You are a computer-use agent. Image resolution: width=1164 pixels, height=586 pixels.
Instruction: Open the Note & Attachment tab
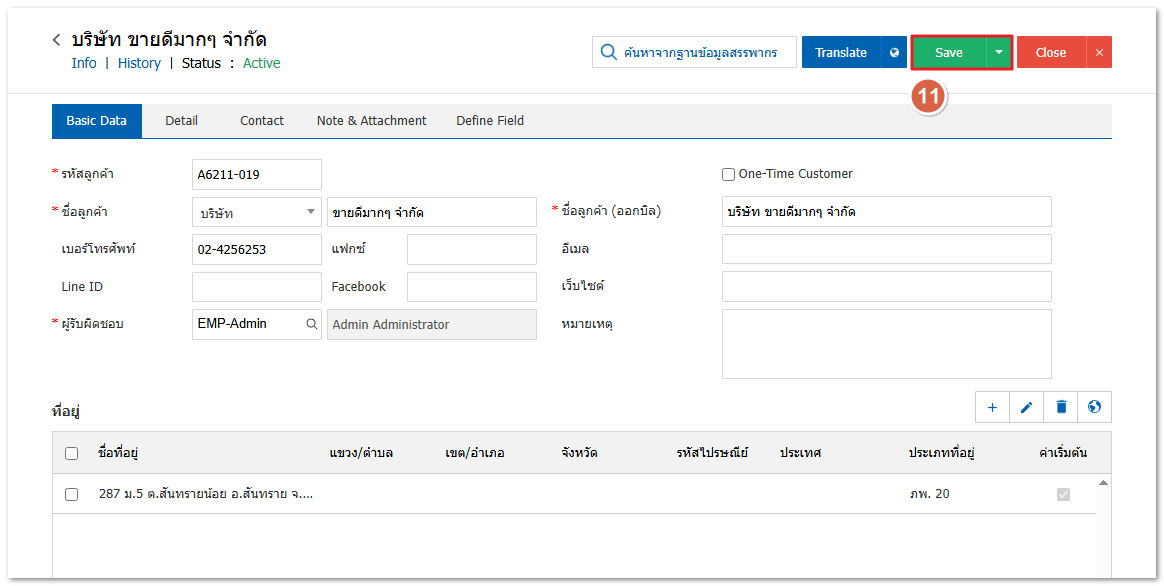(x=371, y=121)
